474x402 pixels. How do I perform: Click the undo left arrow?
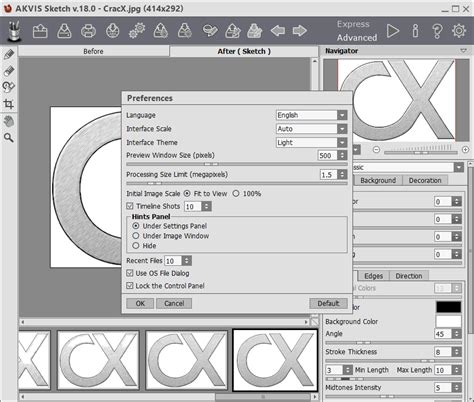point(278,31)
